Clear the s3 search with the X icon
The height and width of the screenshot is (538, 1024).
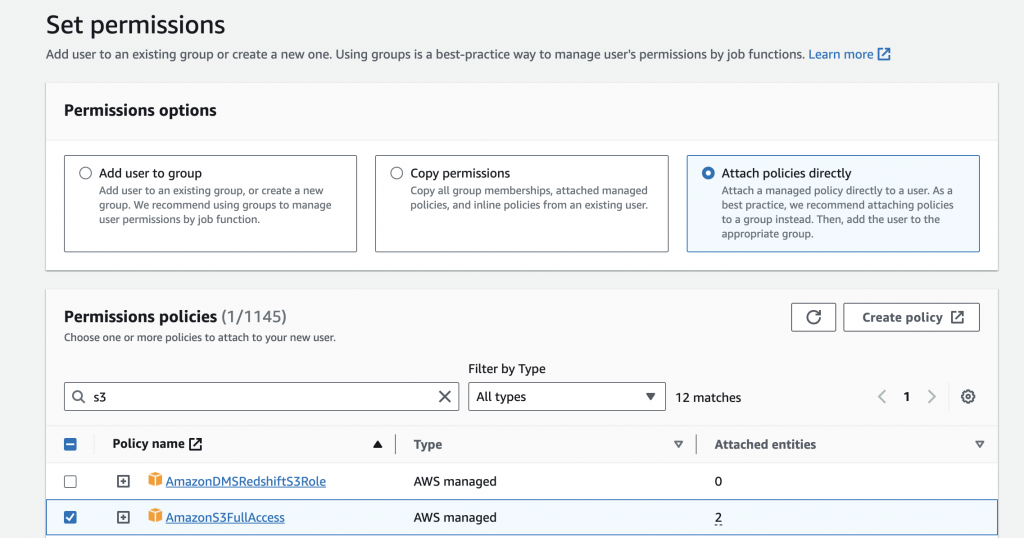click(x=445, y=397)
